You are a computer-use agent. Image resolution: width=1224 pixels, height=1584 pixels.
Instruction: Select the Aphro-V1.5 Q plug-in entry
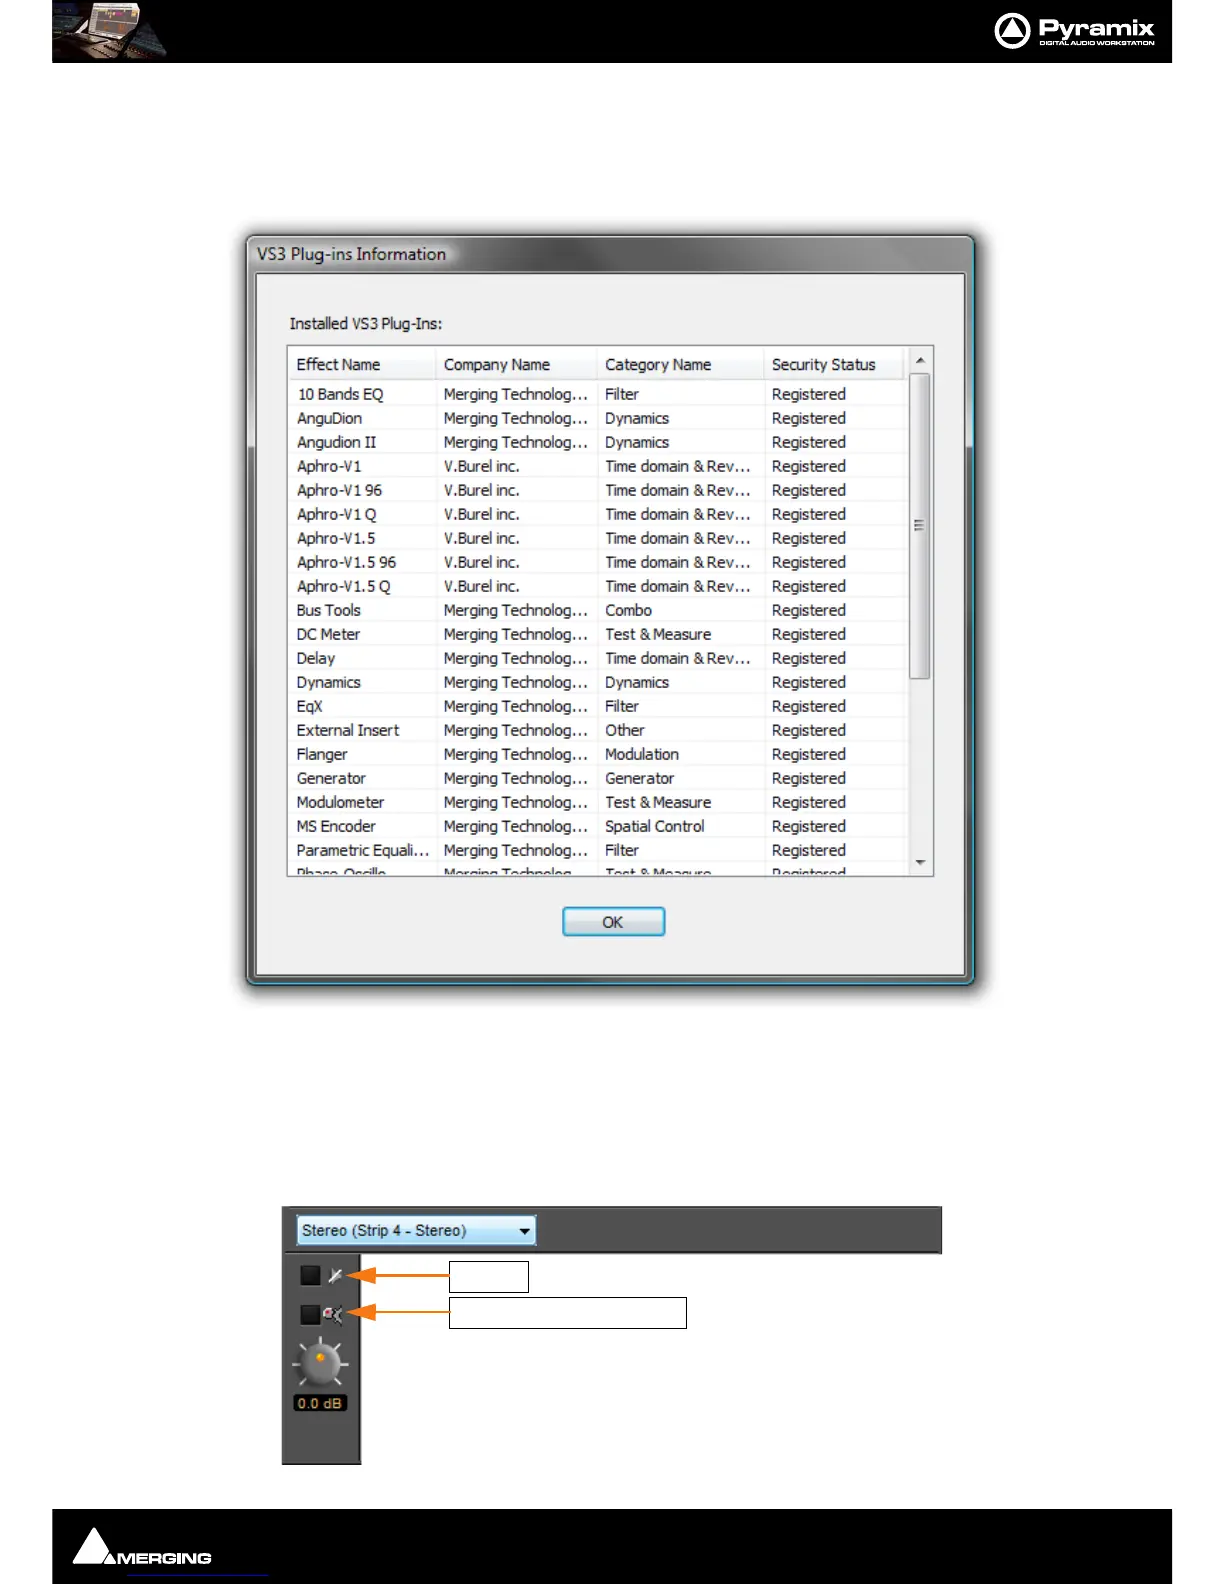(x=598, y=586)
